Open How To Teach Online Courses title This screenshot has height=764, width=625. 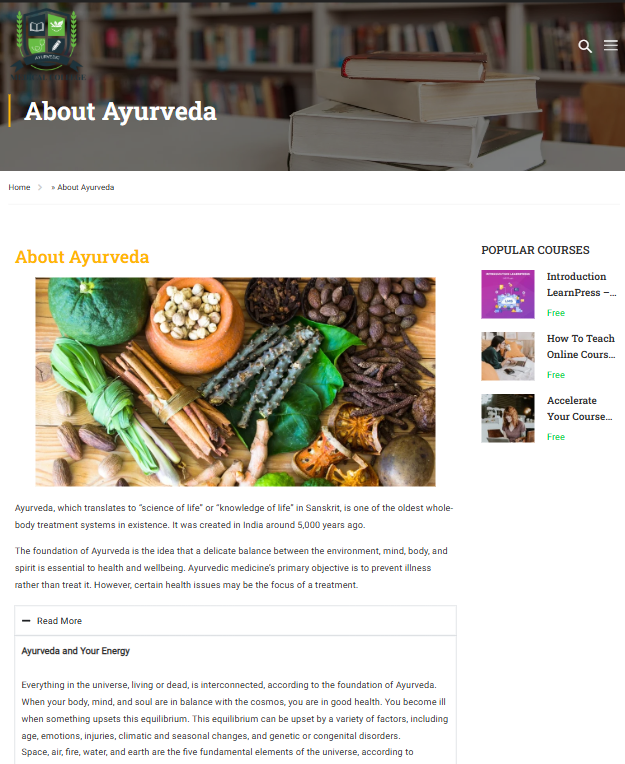coord(581,346)
